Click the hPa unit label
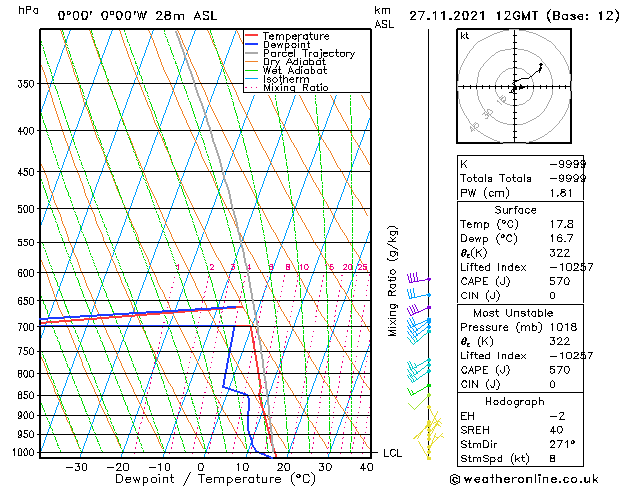Viewport: 629px width, 486px height. pos(28,10)
